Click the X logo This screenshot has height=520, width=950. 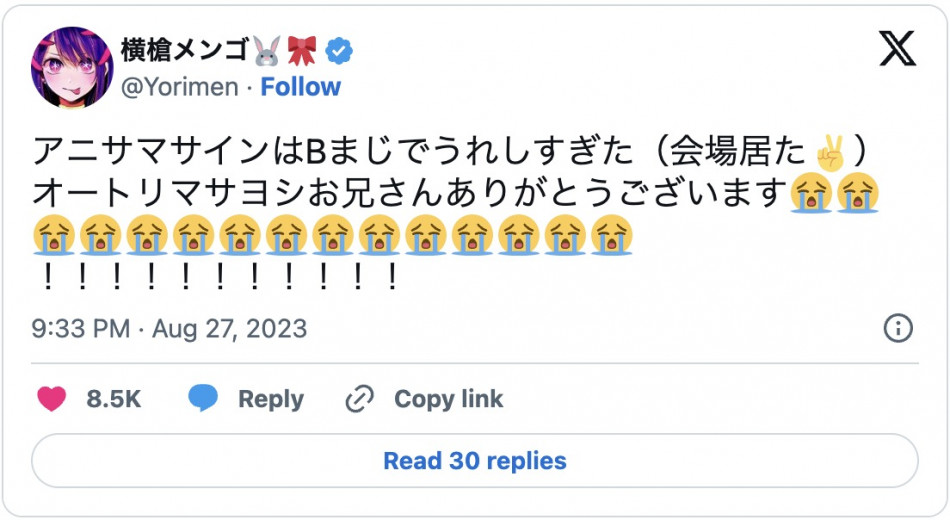pos(897,49)
